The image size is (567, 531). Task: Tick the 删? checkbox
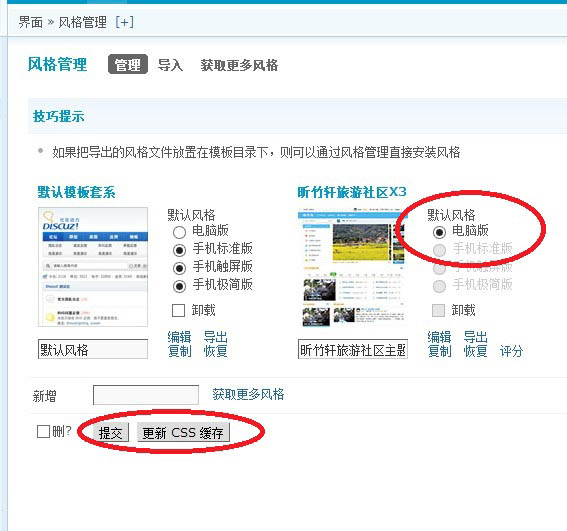point(43,431)
